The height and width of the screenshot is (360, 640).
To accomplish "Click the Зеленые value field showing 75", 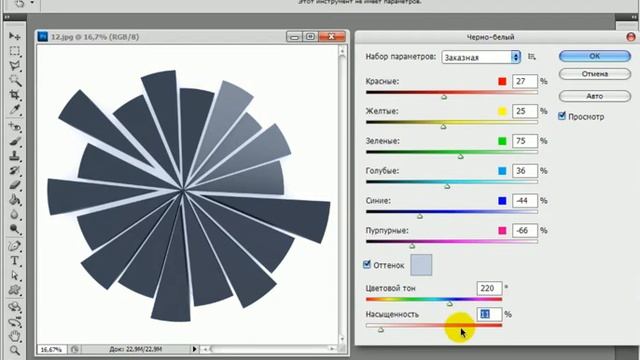I will click(x=525, y=141).
